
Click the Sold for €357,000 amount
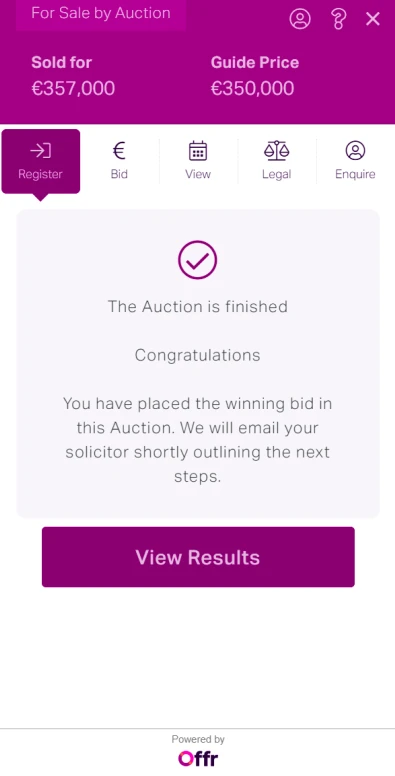pyautogui.click(x=73, y=89)
